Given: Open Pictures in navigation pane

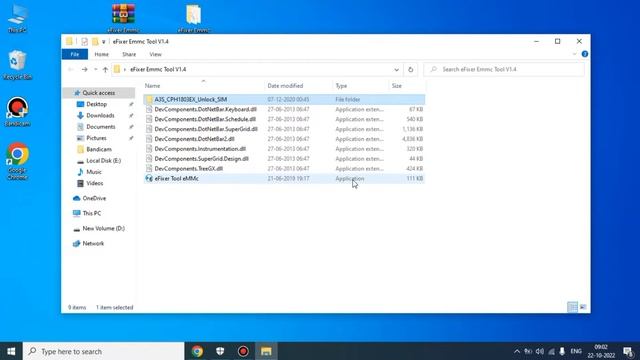Looking at the screenshot, I should coord(96,138).
